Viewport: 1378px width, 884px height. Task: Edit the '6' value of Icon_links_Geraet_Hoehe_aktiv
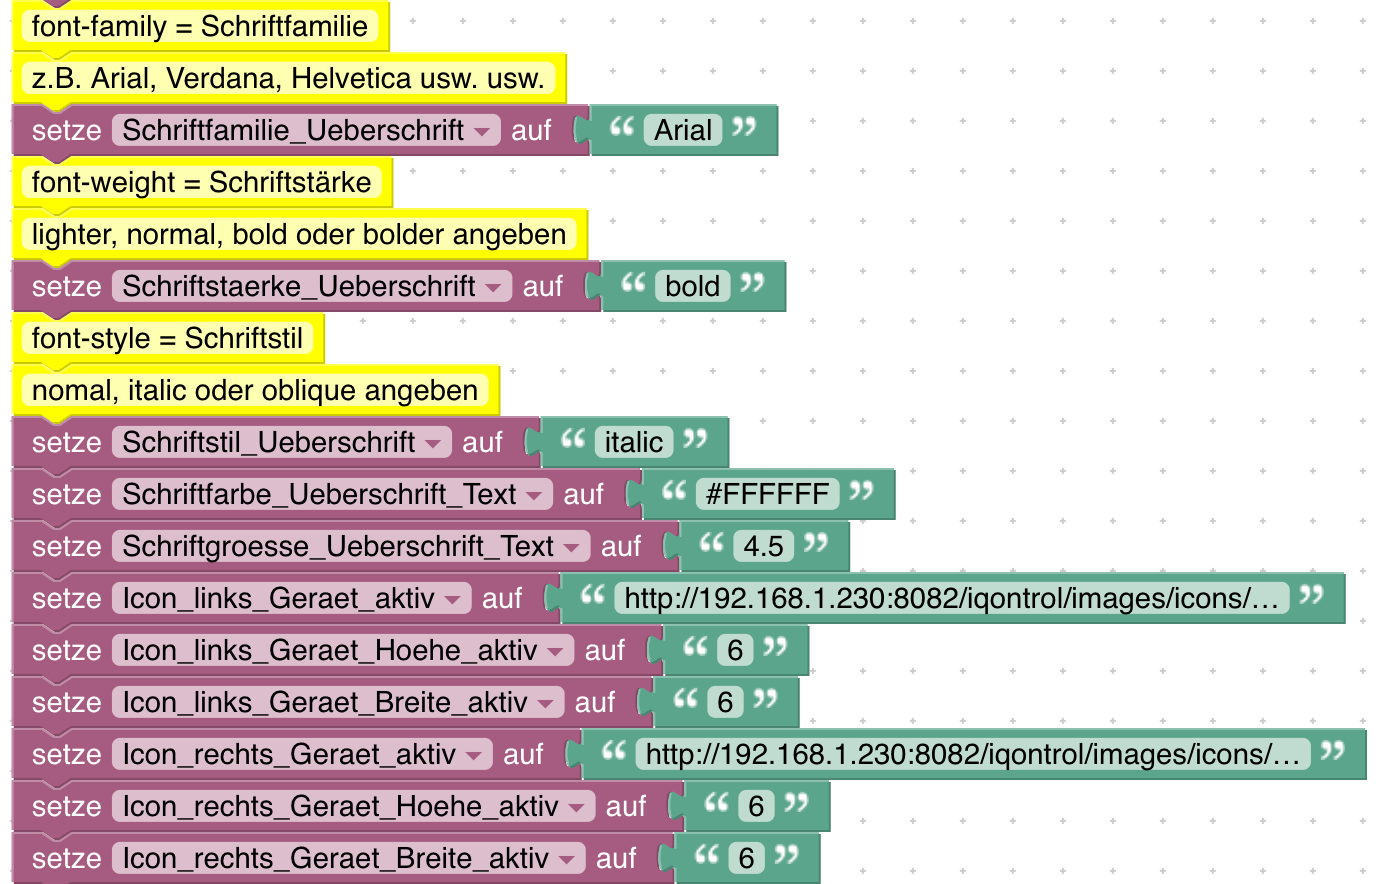coord(735,650)
